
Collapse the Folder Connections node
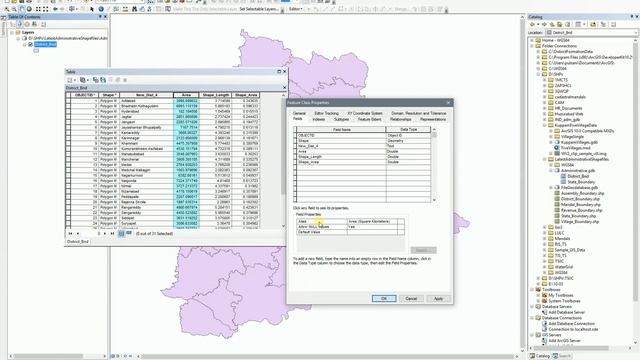[532, 46]
